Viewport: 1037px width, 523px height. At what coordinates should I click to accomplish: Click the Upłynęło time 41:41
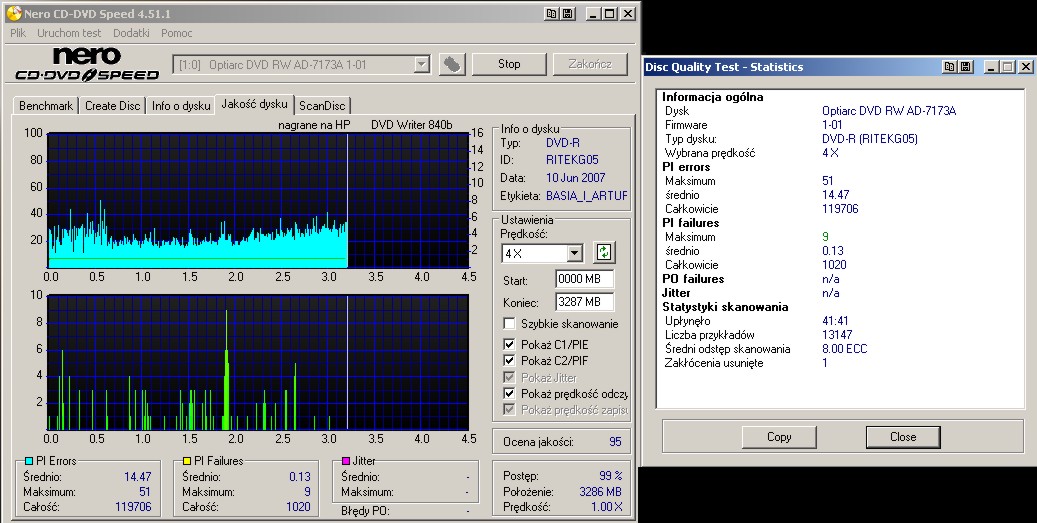click(835, 321)
